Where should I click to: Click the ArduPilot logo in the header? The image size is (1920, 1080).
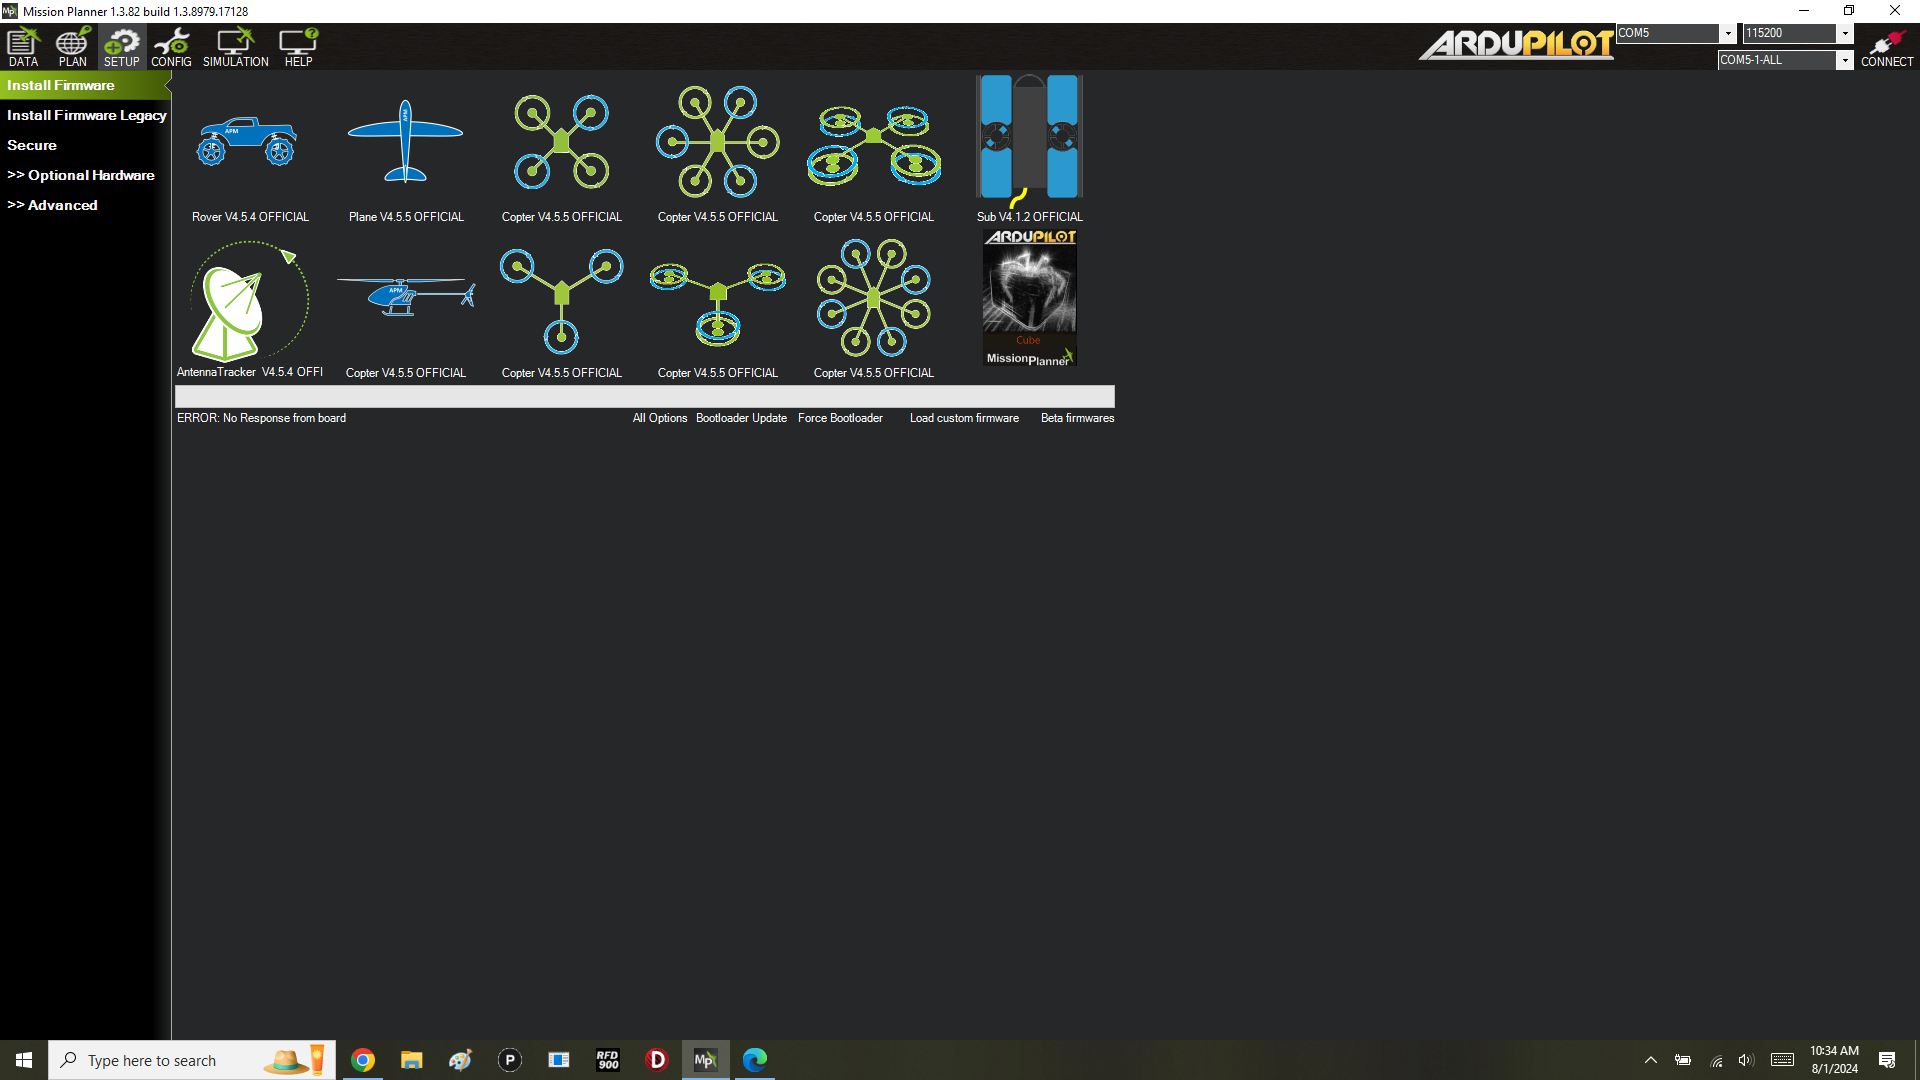[x=1515, y=44]
